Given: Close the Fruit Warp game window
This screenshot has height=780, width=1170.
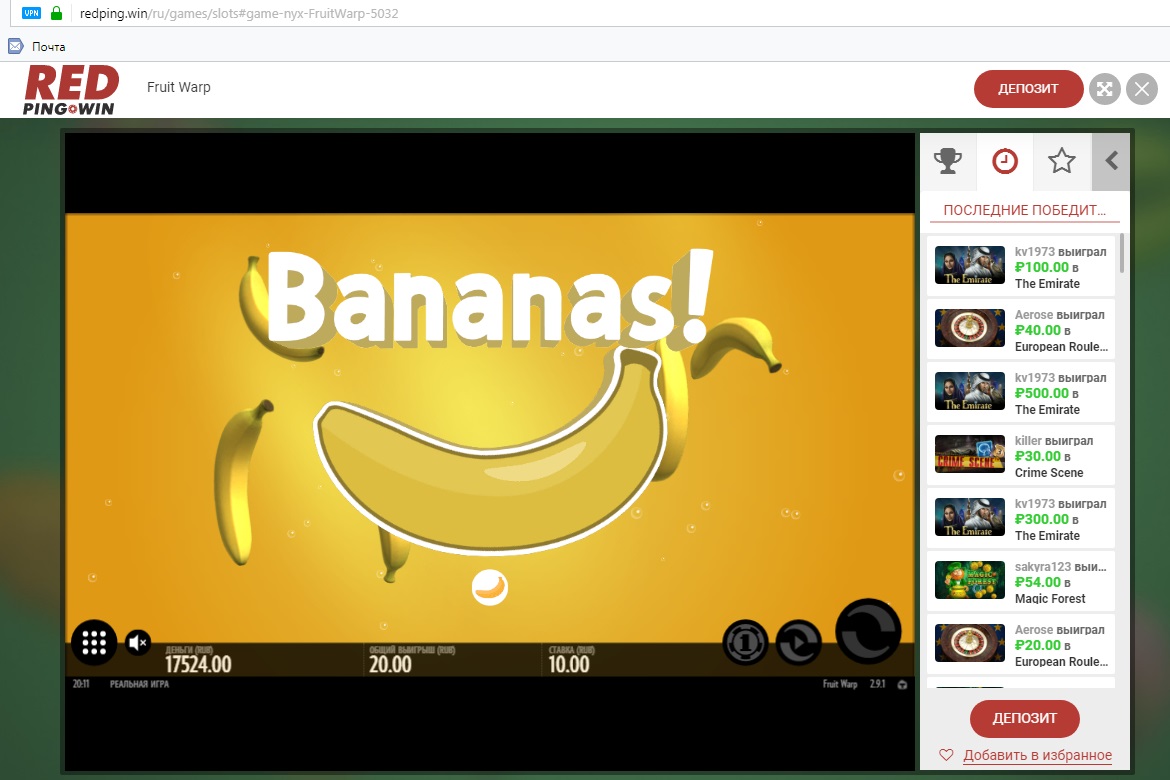Looking at the screenshot, I should pos(1142,90).
